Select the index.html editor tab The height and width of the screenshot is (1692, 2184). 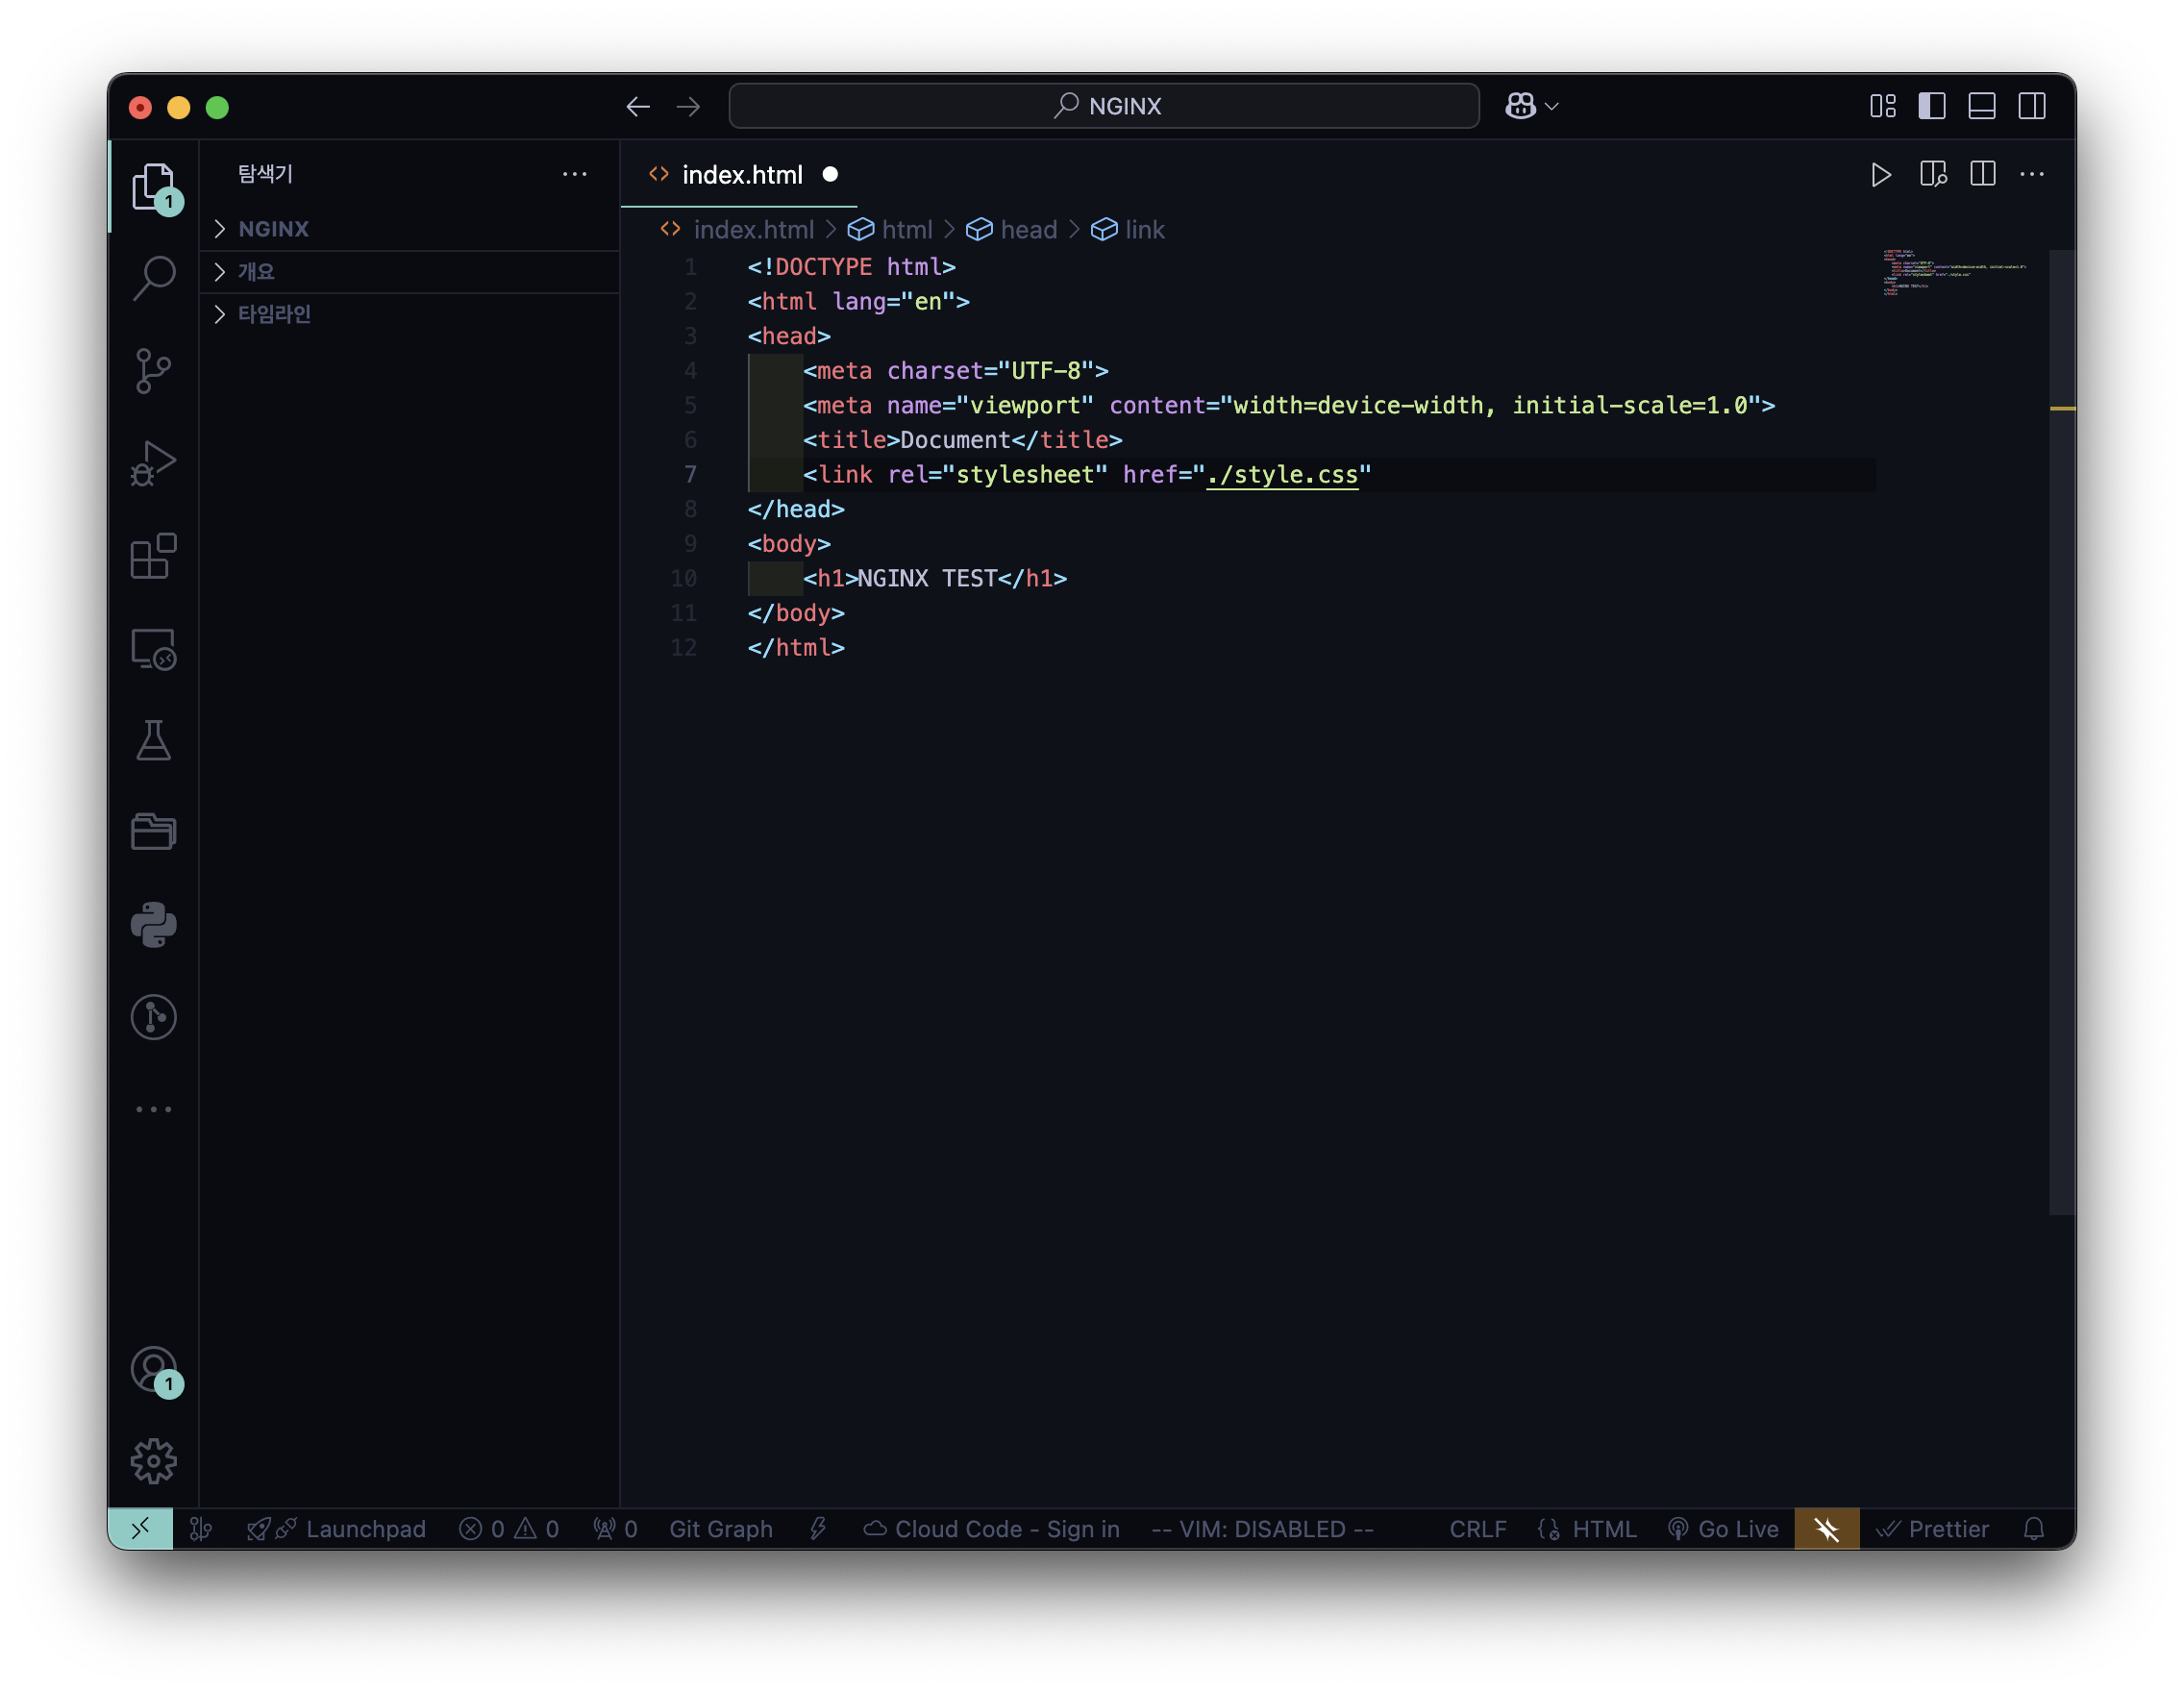(x=741, y=175)
